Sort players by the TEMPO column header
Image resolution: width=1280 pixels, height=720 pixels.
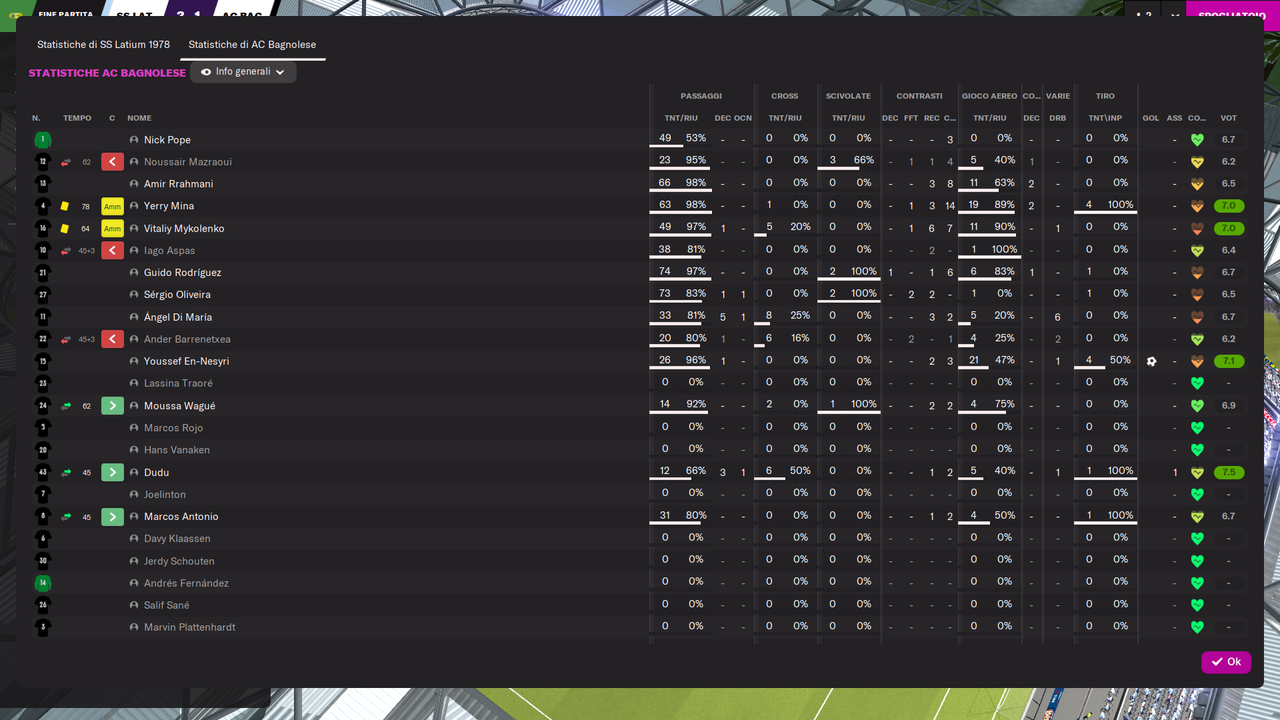pos(77,118)
